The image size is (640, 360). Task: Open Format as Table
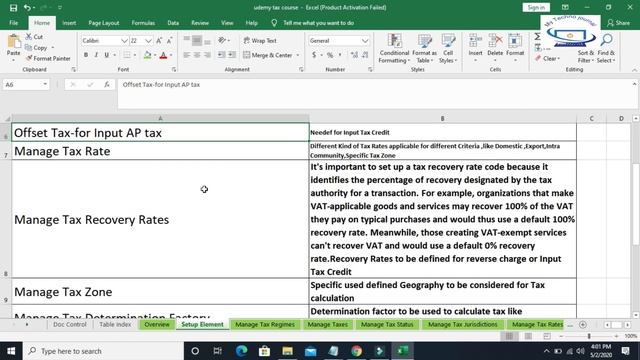[x=424, y=49]
